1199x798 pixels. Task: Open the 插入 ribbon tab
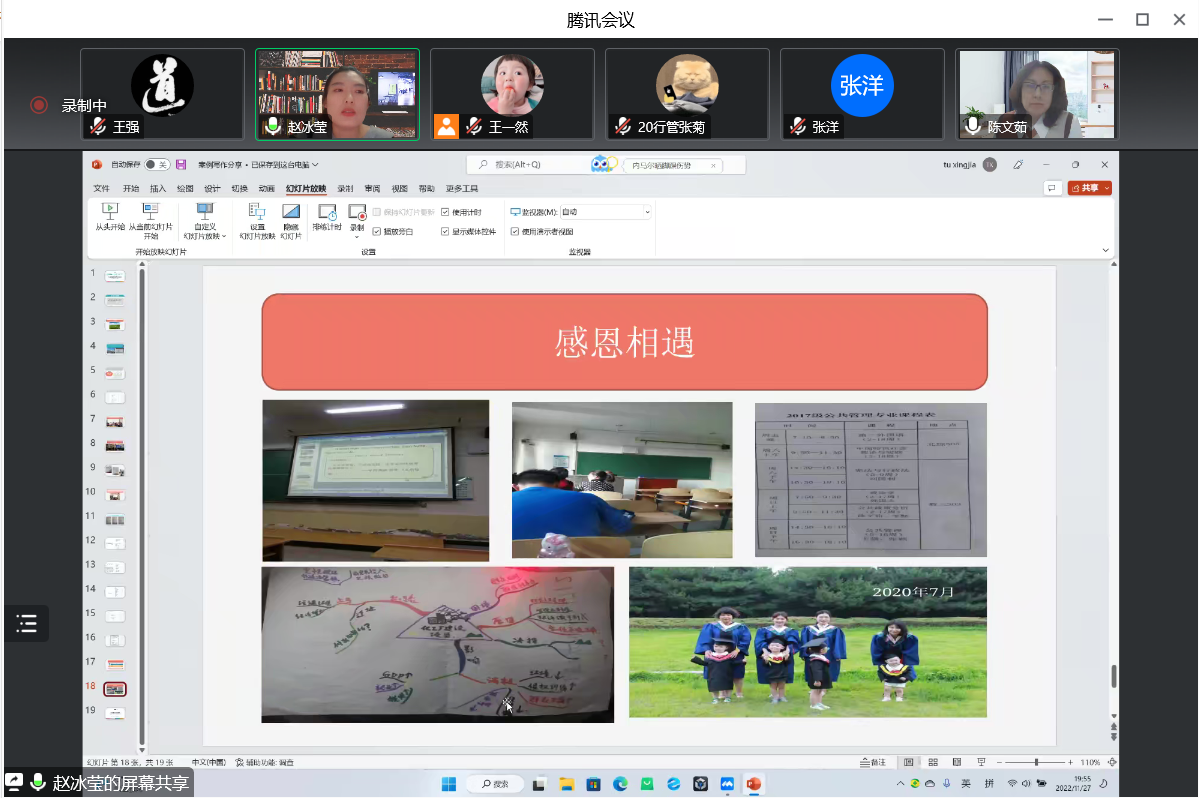pos(158,188)
